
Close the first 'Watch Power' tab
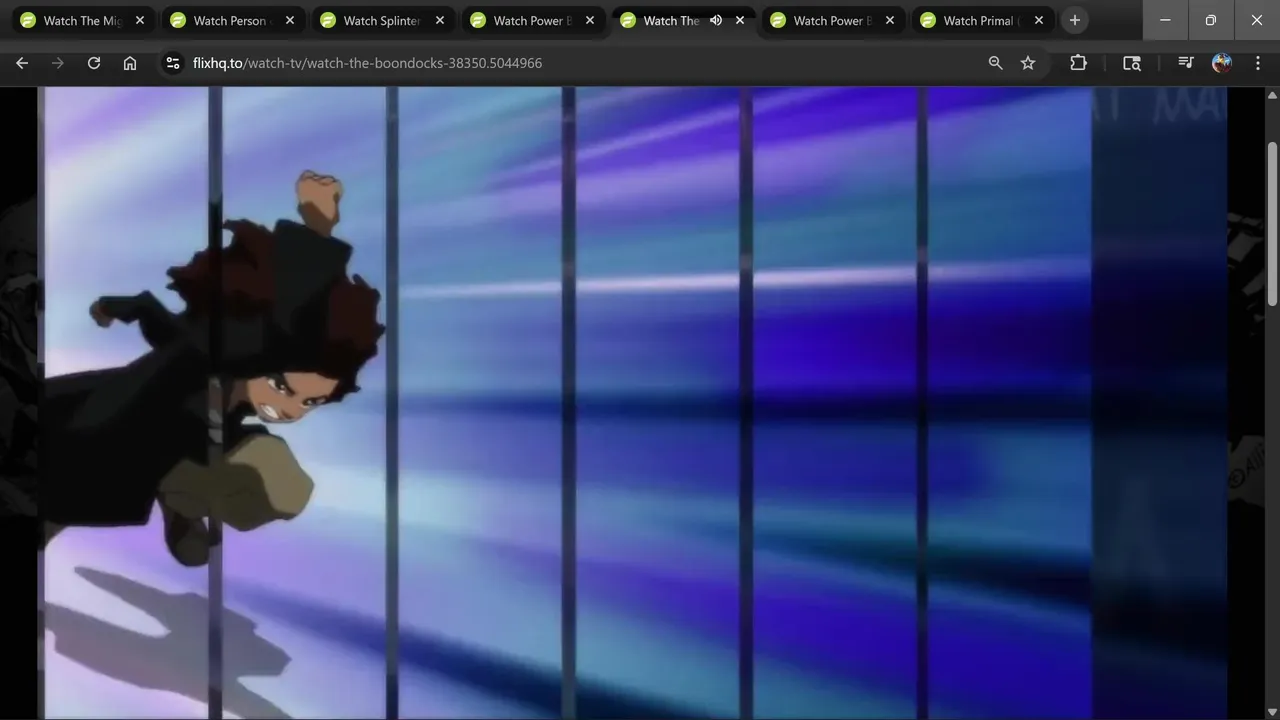point(590,20)
